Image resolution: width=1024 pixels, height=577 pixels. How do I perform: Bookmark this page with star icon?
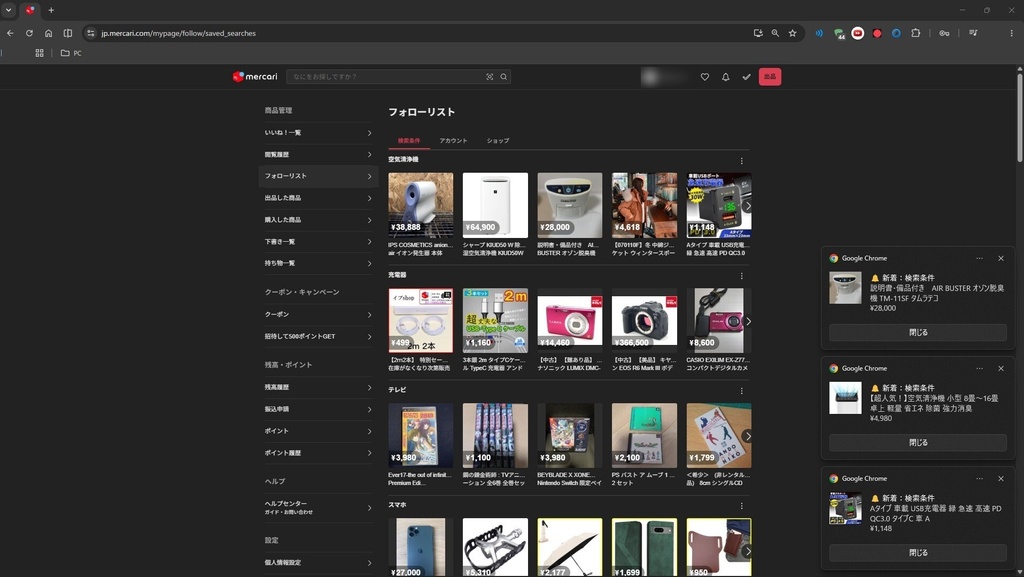click(792, 33)
